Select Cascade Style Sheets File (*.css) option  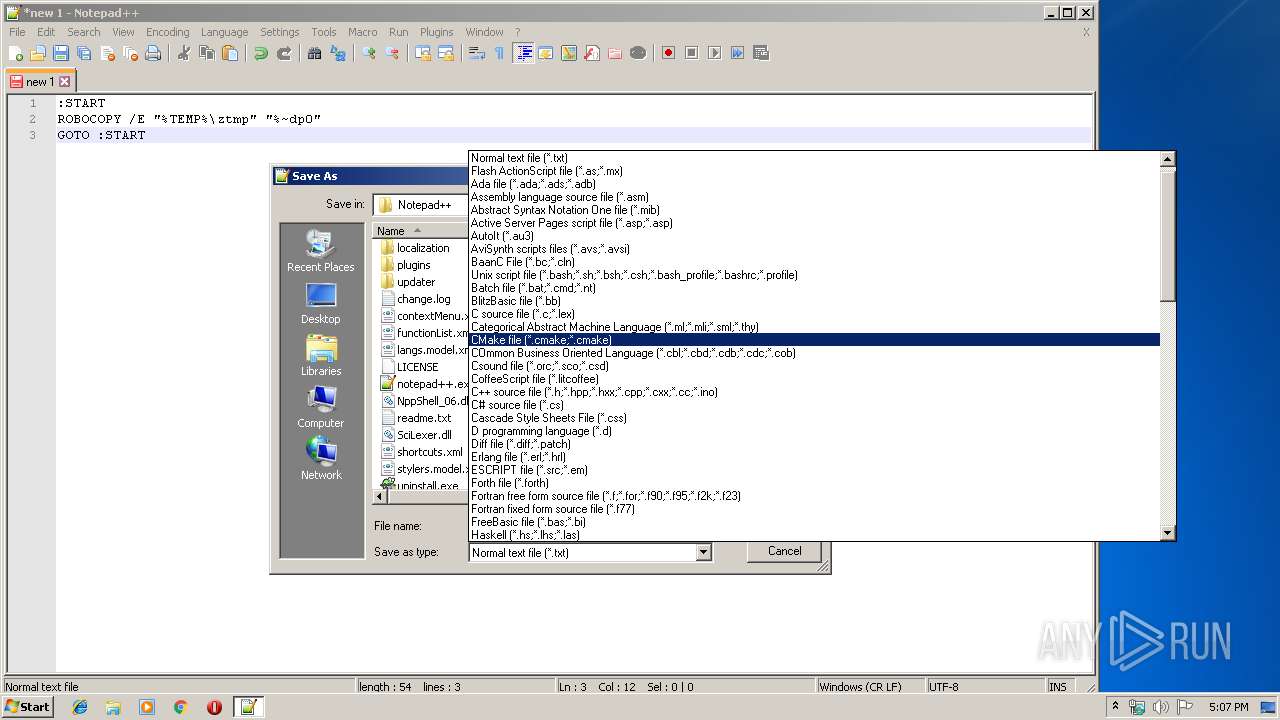[814, 418]
